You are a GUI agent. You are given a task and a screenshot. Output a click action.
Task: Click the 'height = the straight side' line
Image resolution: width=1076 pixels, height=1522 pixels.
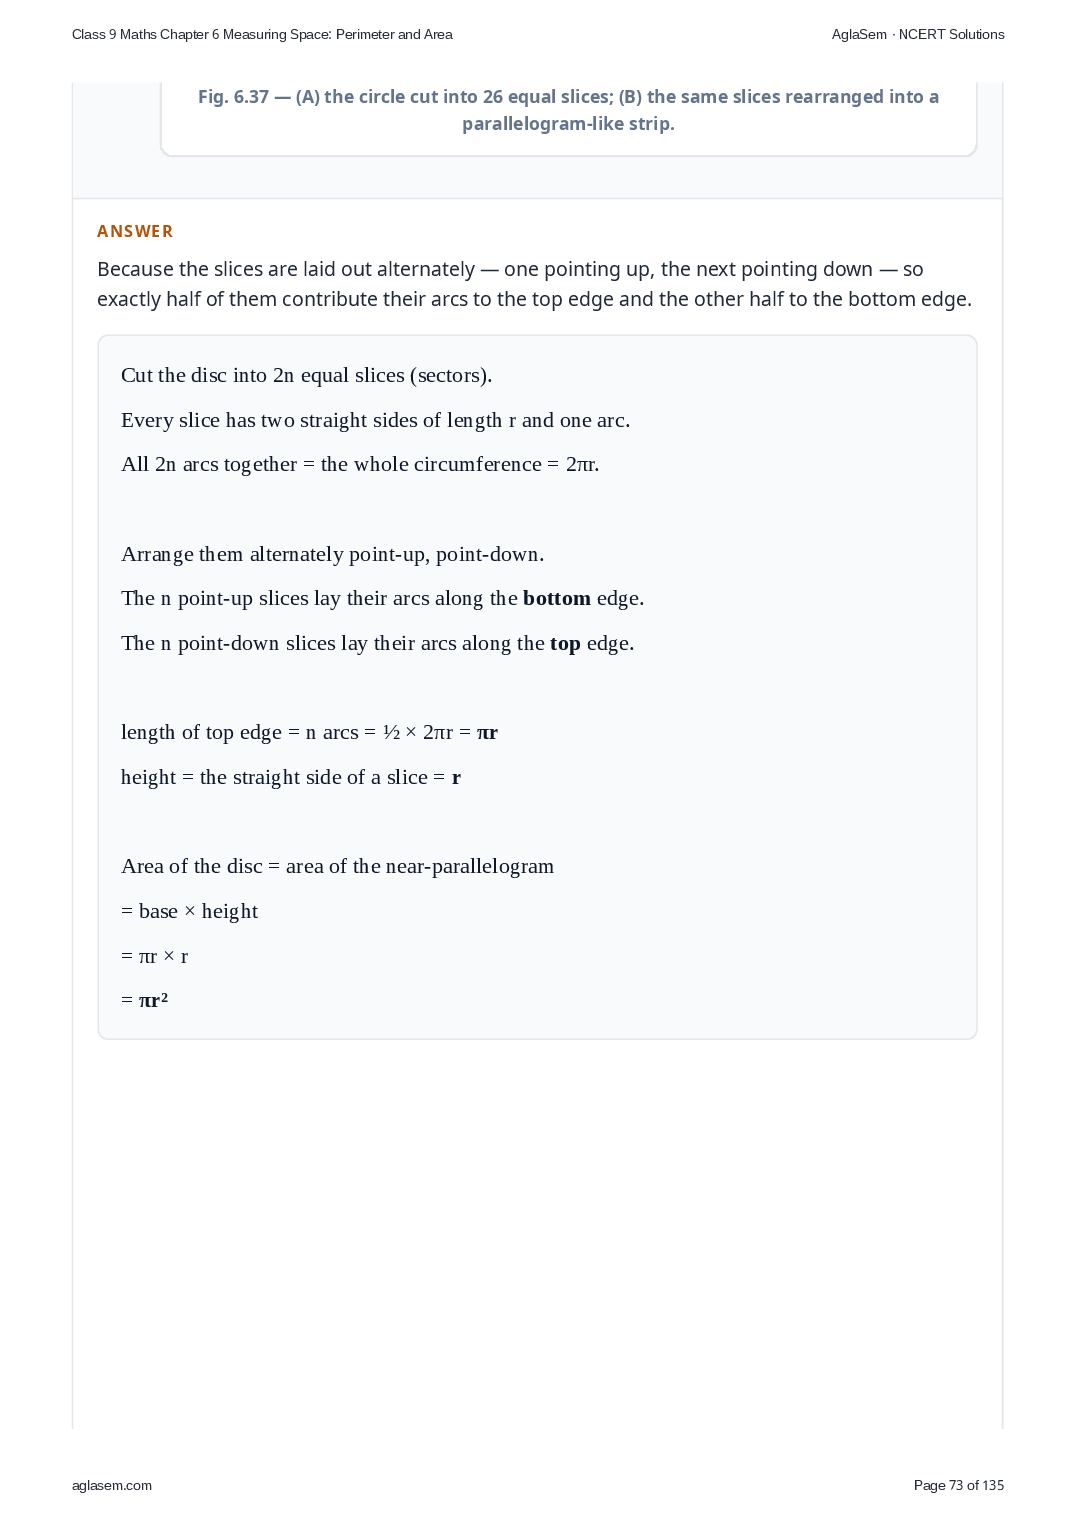(x=291, y=777)
